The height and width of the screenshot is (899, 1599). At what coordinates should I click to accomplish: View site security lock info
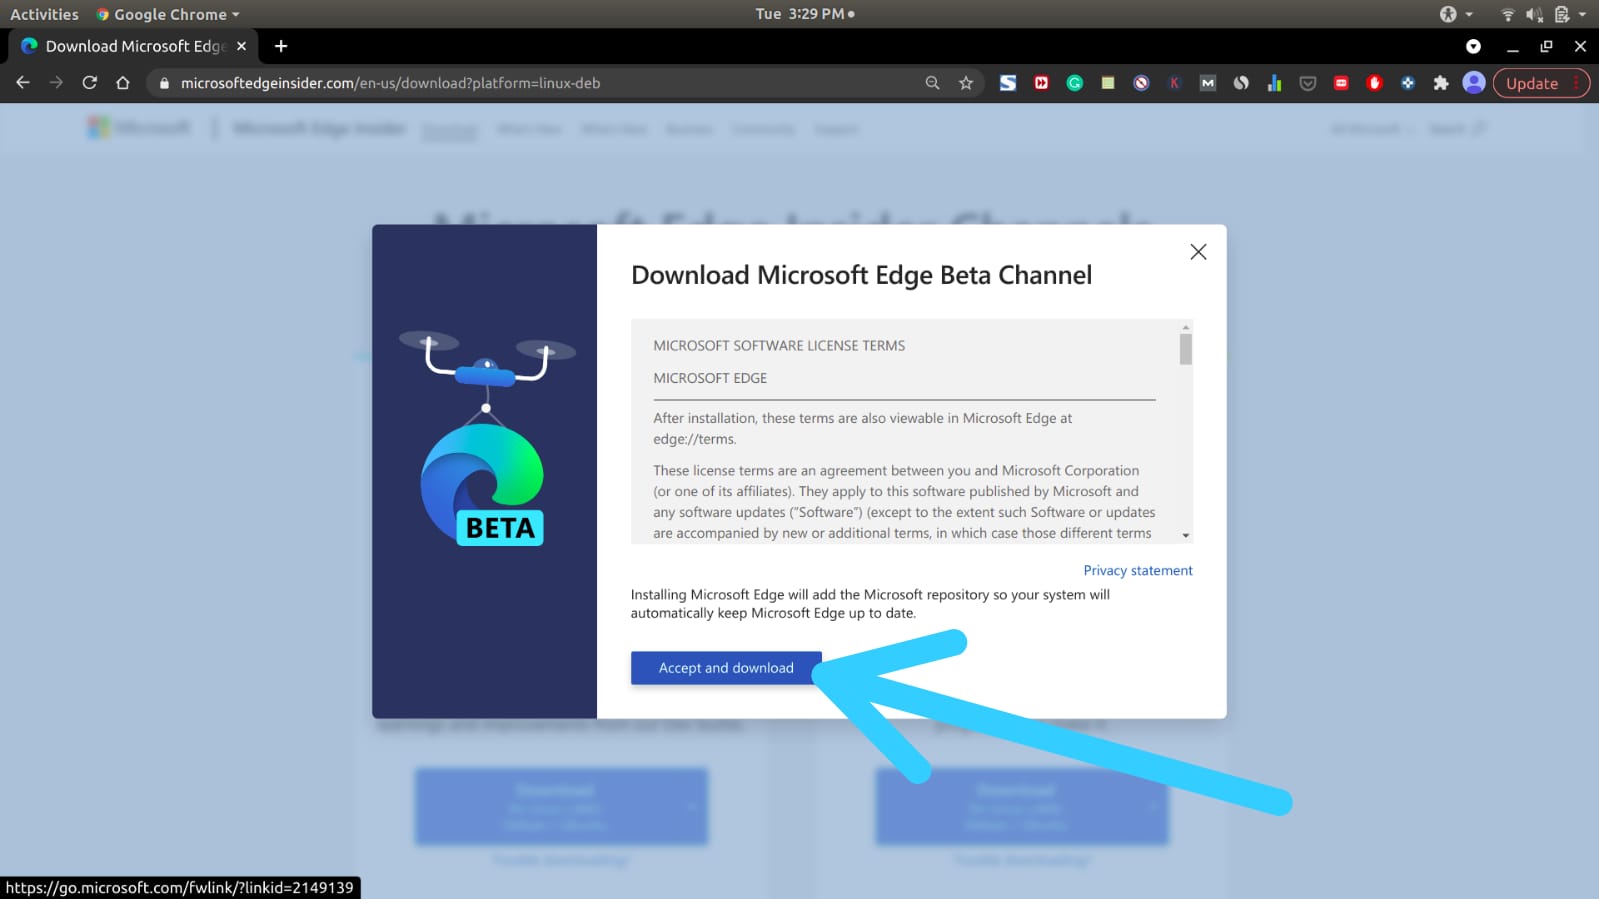pos(164,83)
